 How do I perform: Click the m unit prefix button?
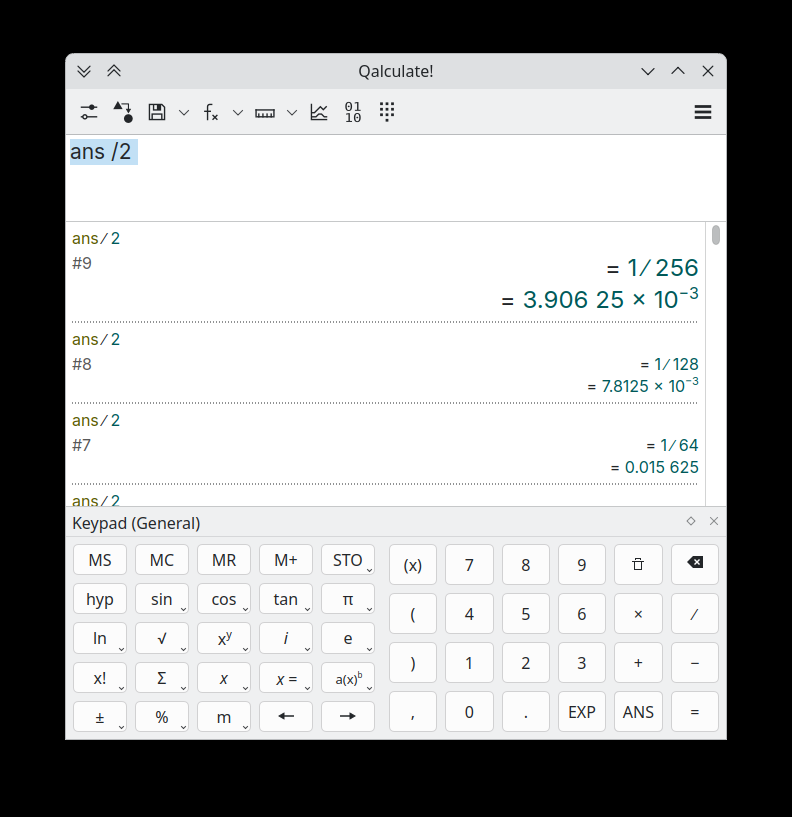pyautogui.click(x=224, y=717)
